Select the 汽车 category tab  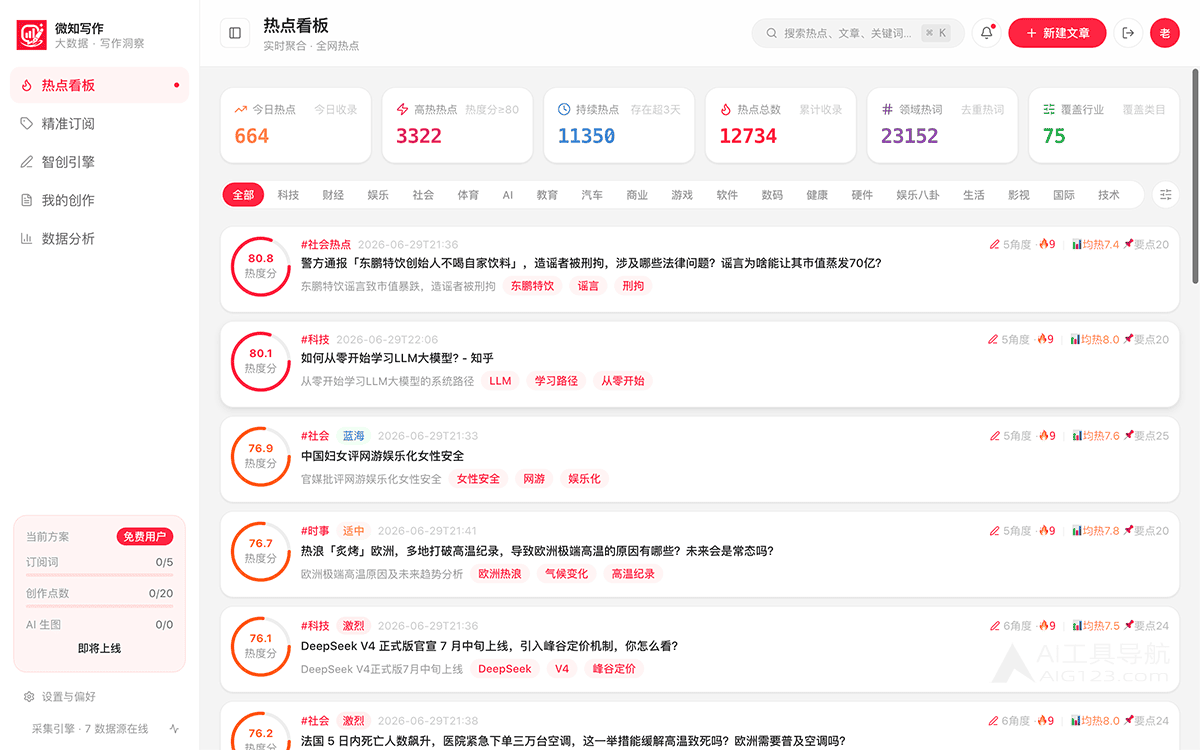coord(592,195)
